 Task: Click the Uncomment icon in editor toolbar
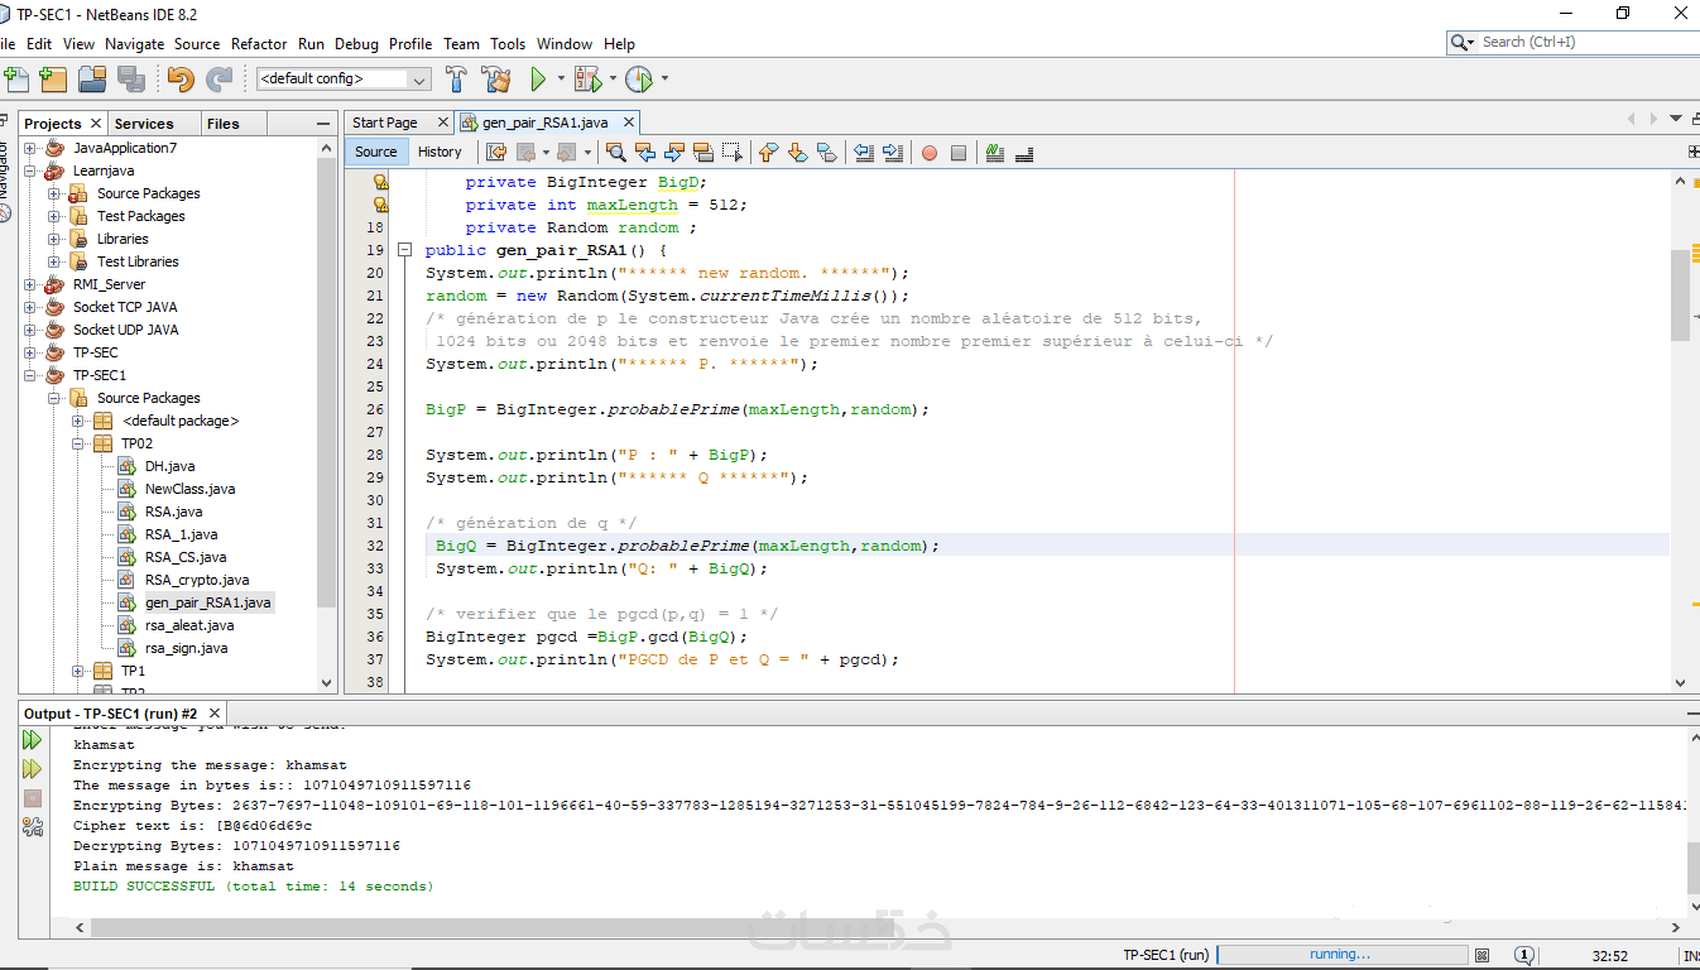(x=1024, y=153)
